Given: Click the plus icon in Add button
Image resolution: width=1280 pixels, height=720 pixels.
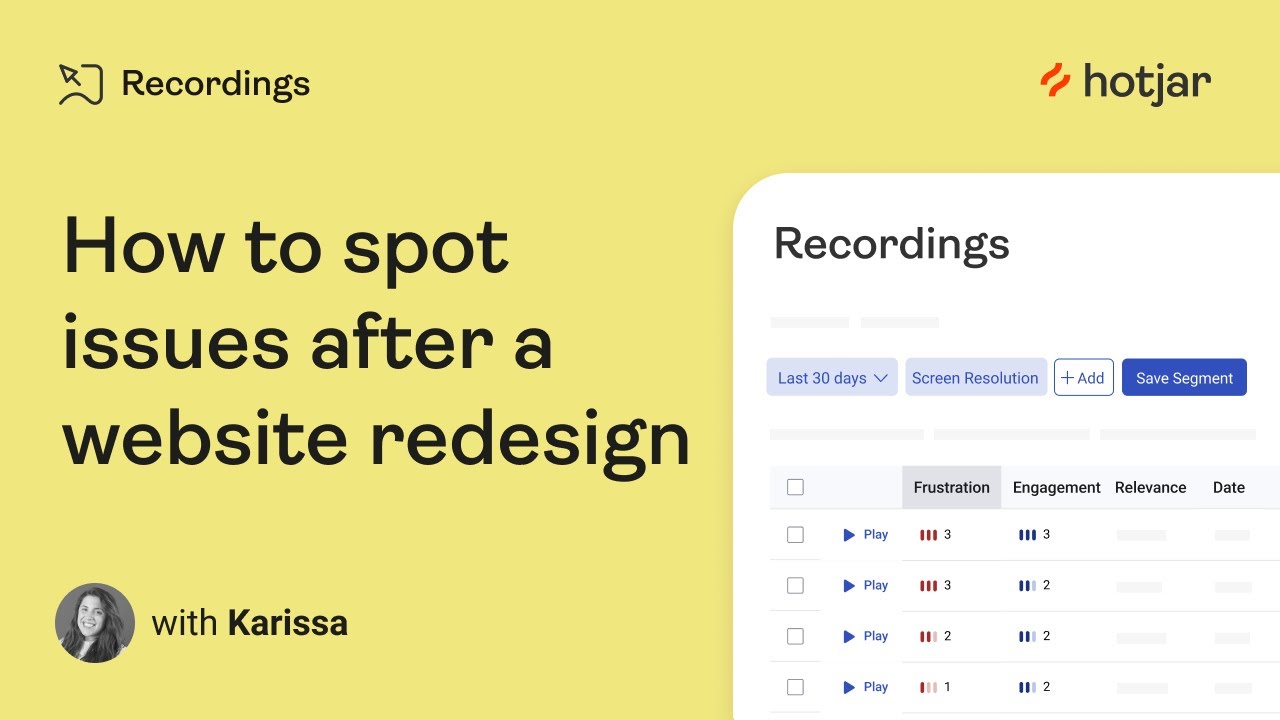Looking at the screenshot, I should [x=1067, y=378].
